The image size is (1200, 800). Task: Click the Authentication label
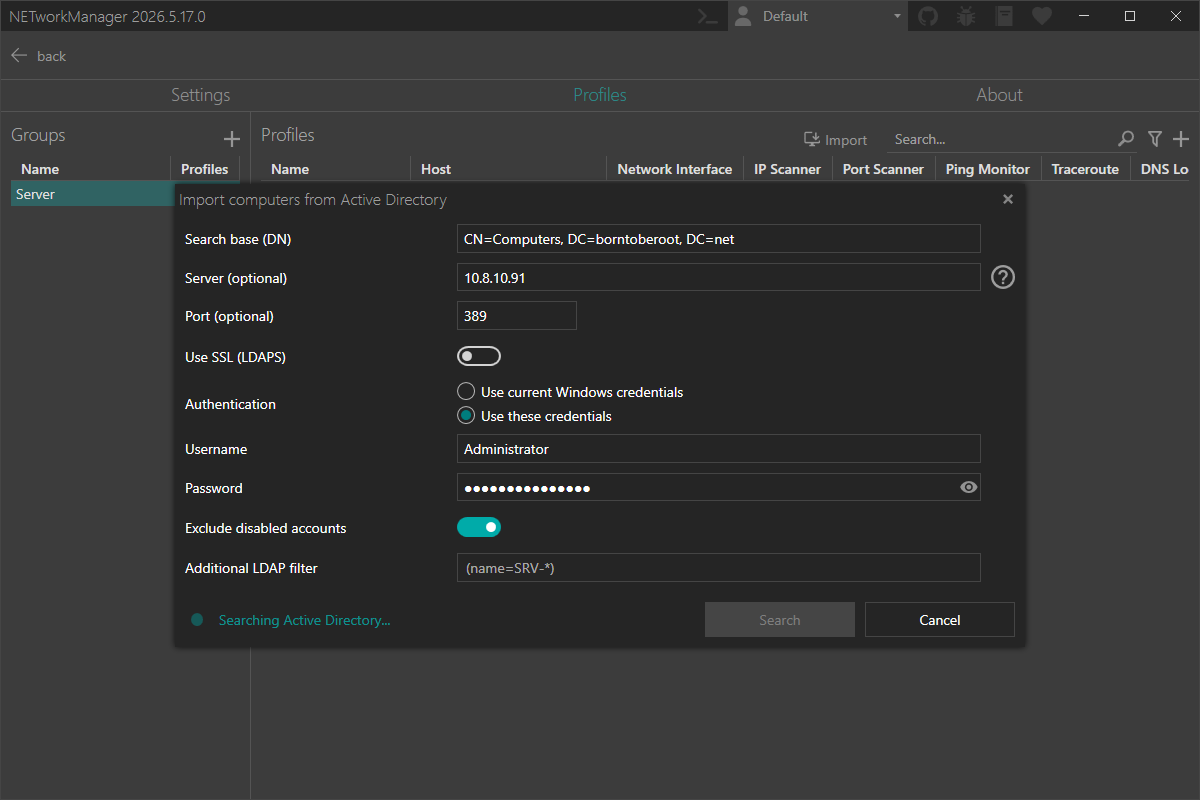[230, 404]
